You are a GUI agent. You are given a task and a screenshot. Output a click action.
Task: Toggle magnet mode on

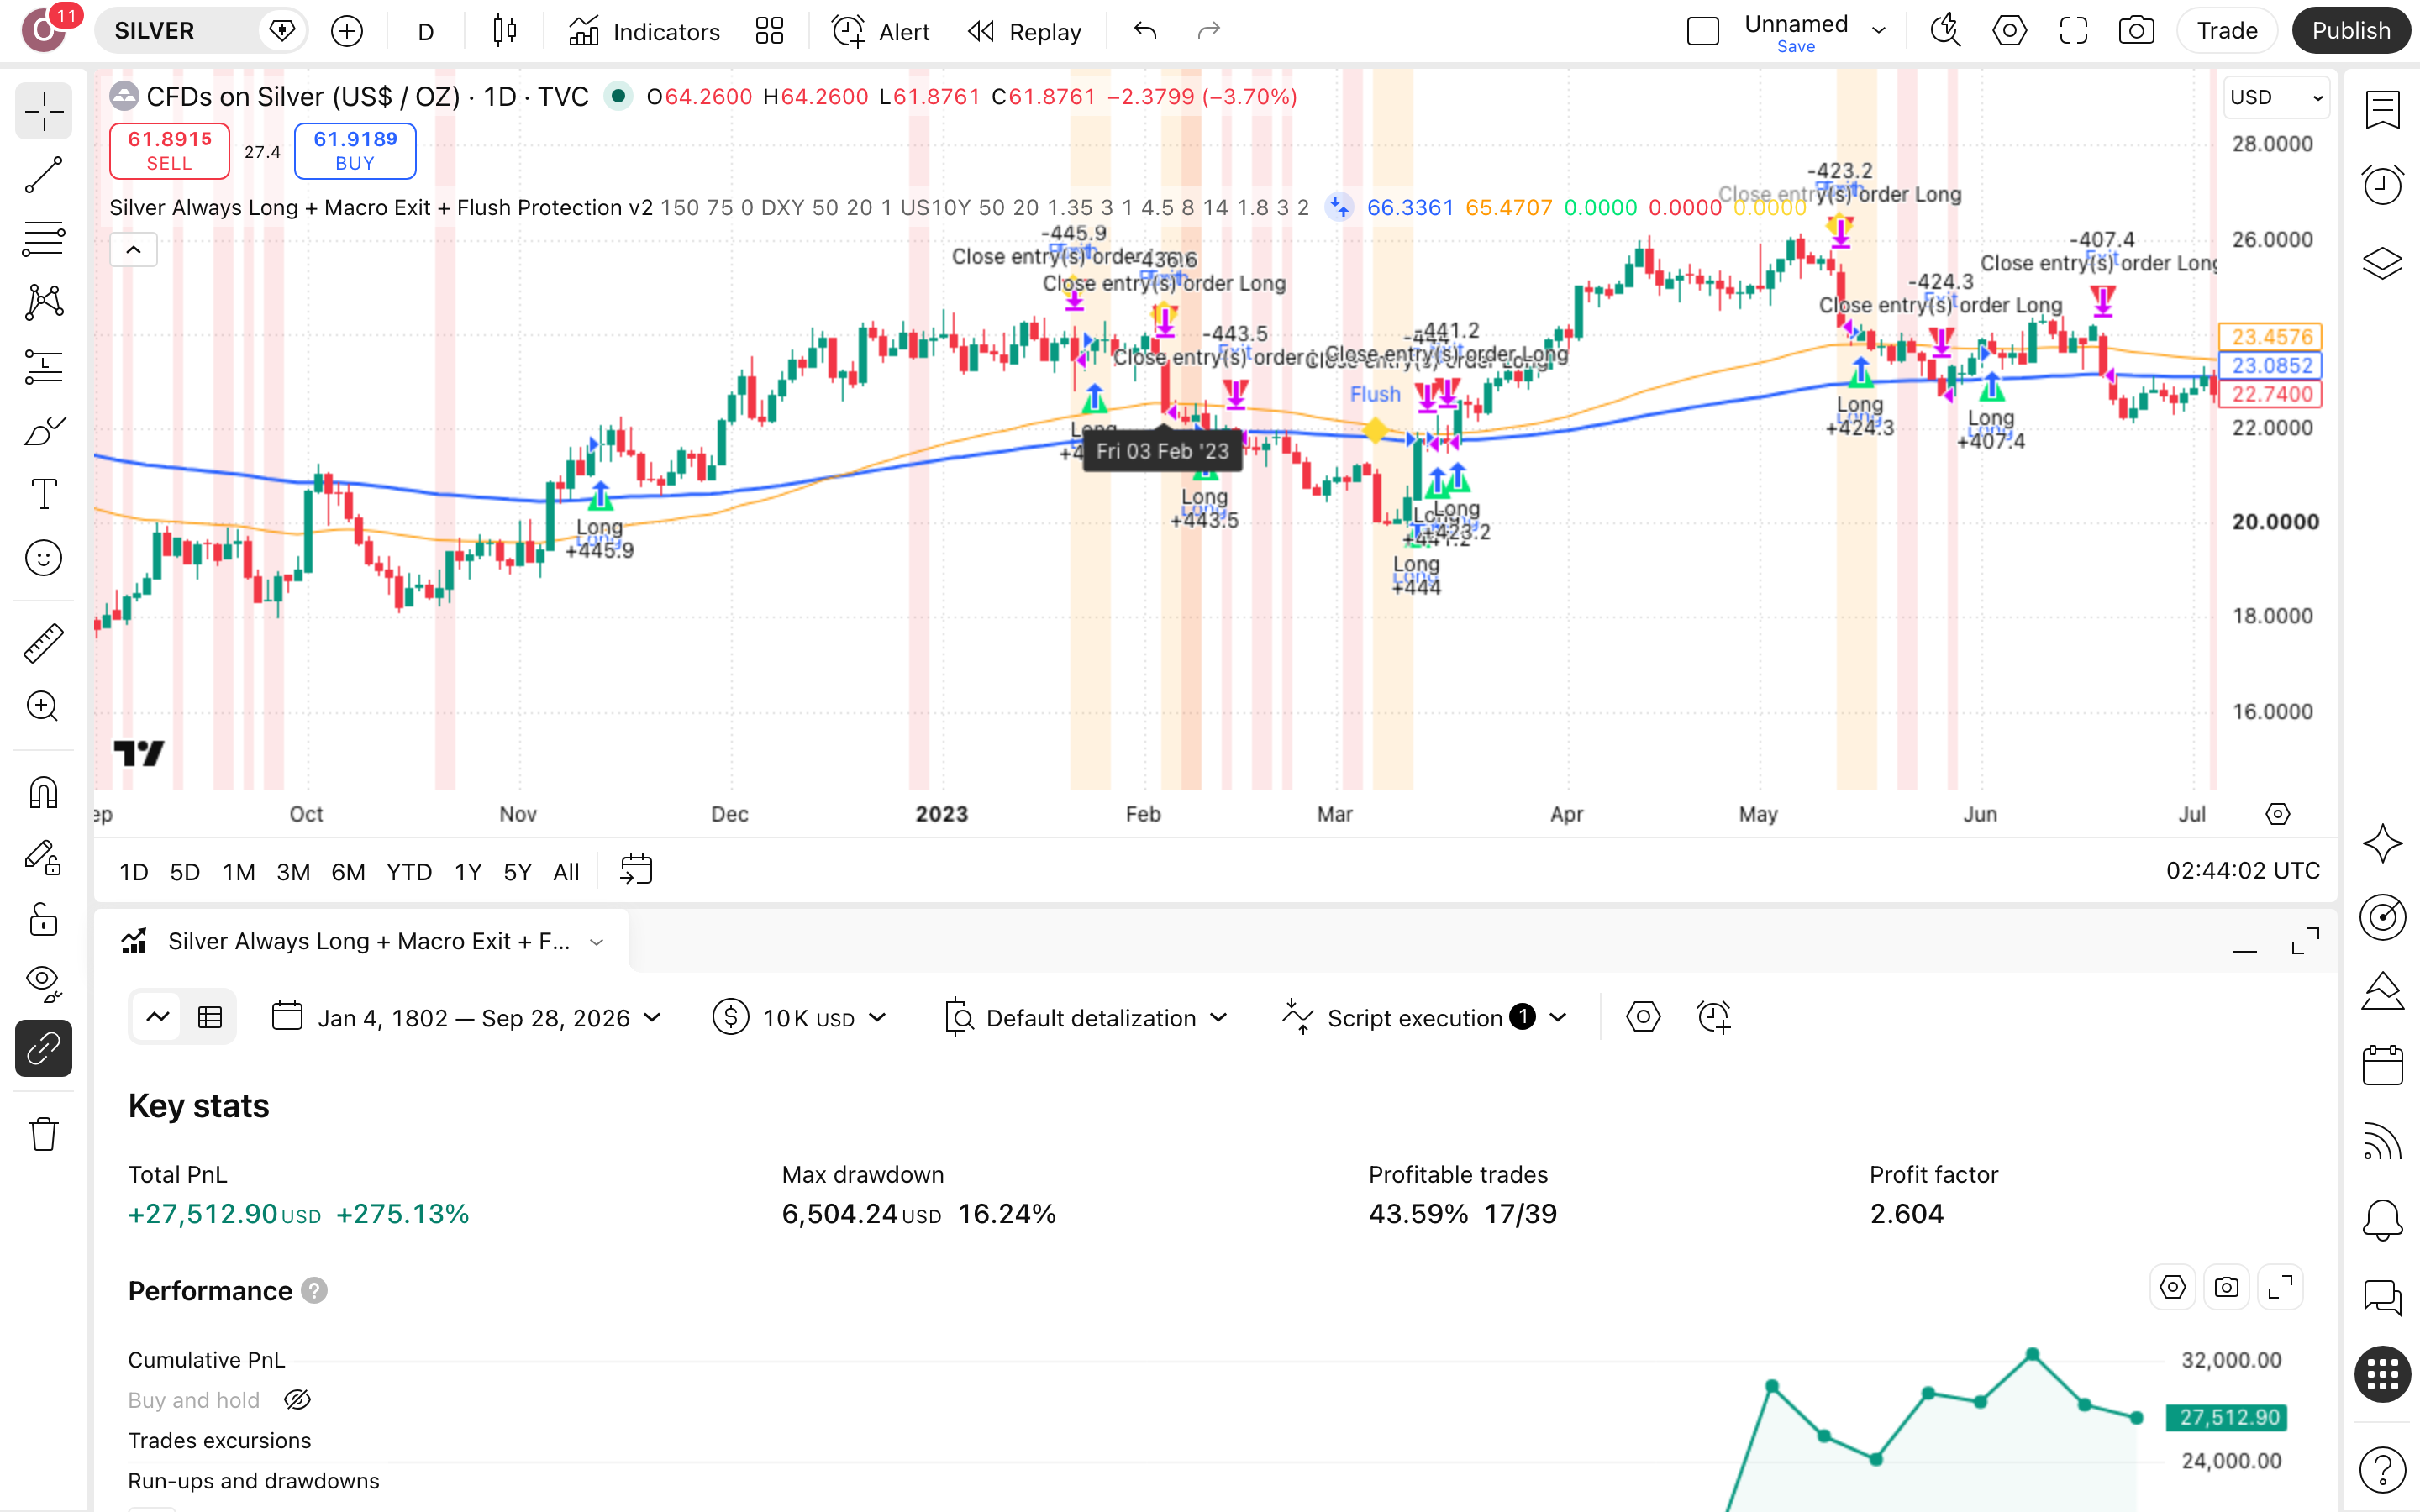[43, 793]
